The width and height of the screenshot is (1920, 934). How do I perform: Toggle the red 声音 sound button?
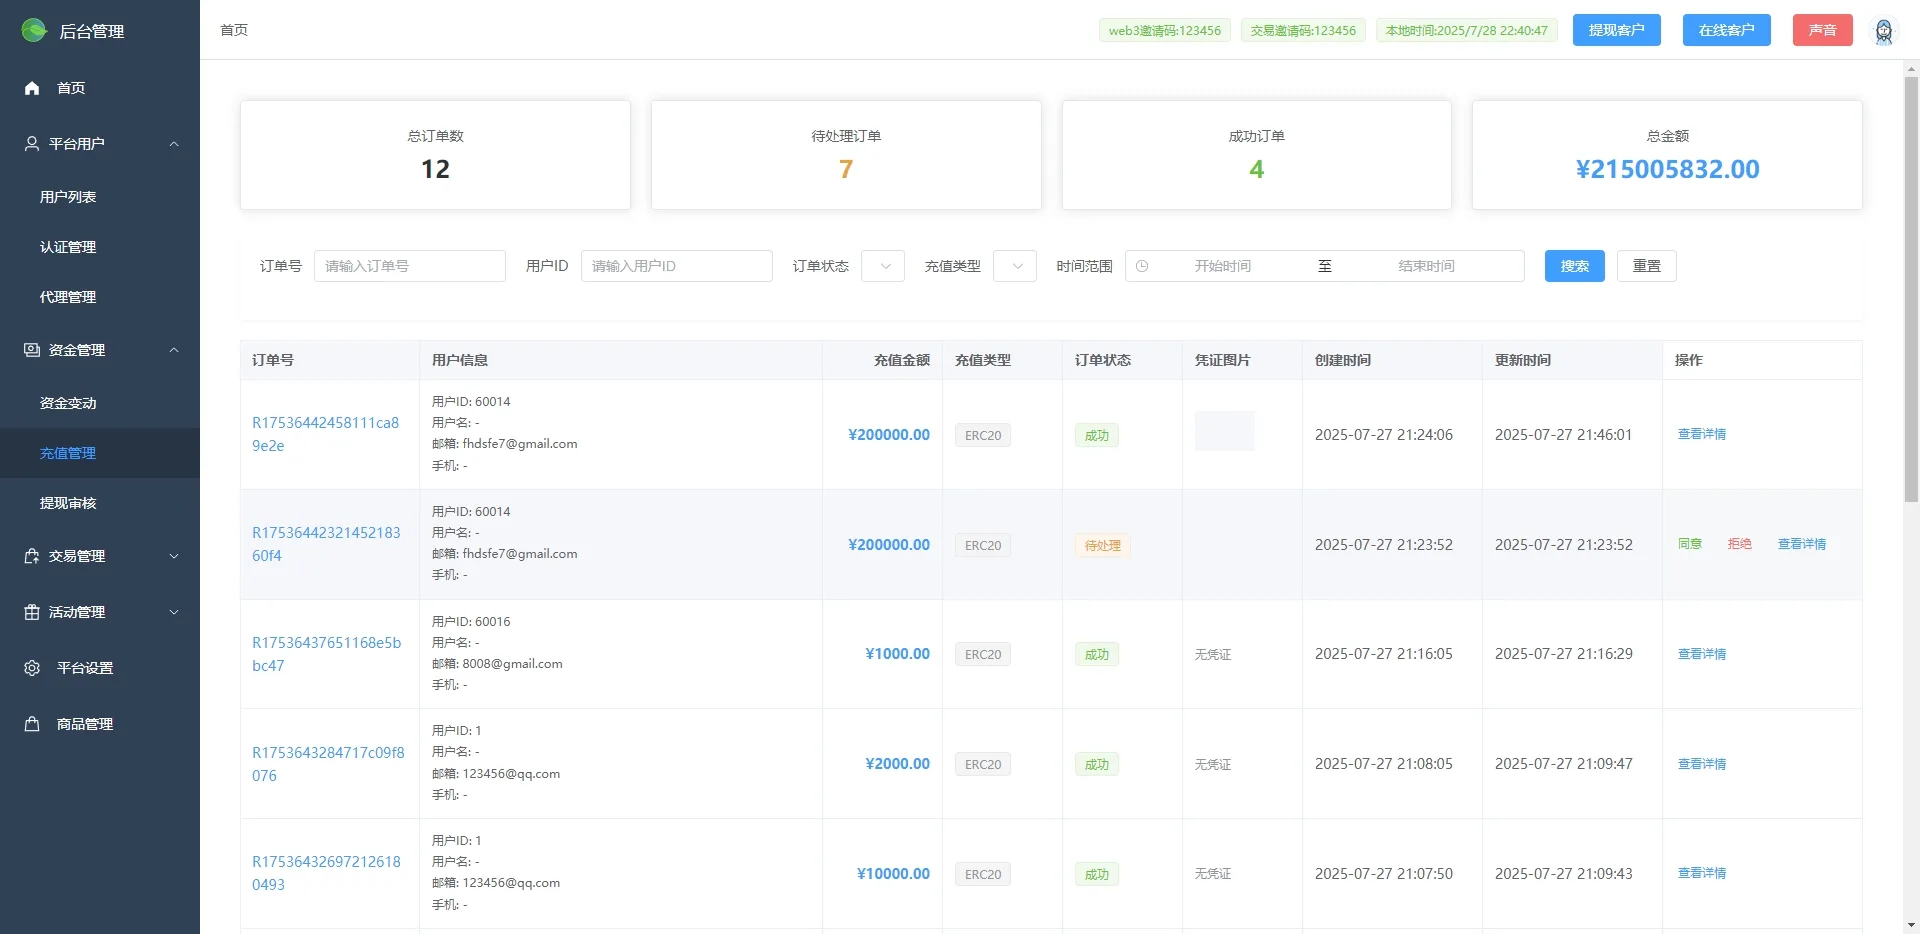tap(1822, 30)
